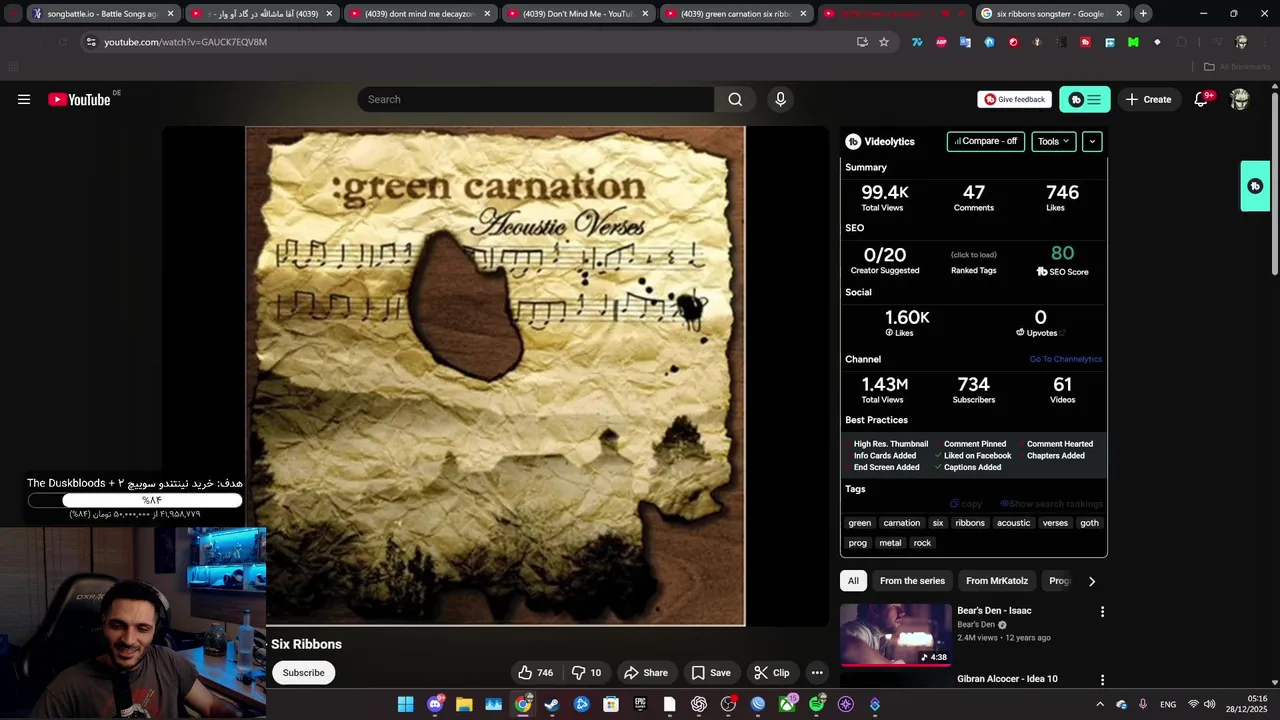Select the 'From the series' filter chip
Image resolution: width=1280 pixels, height=720 pixels.
912,581
